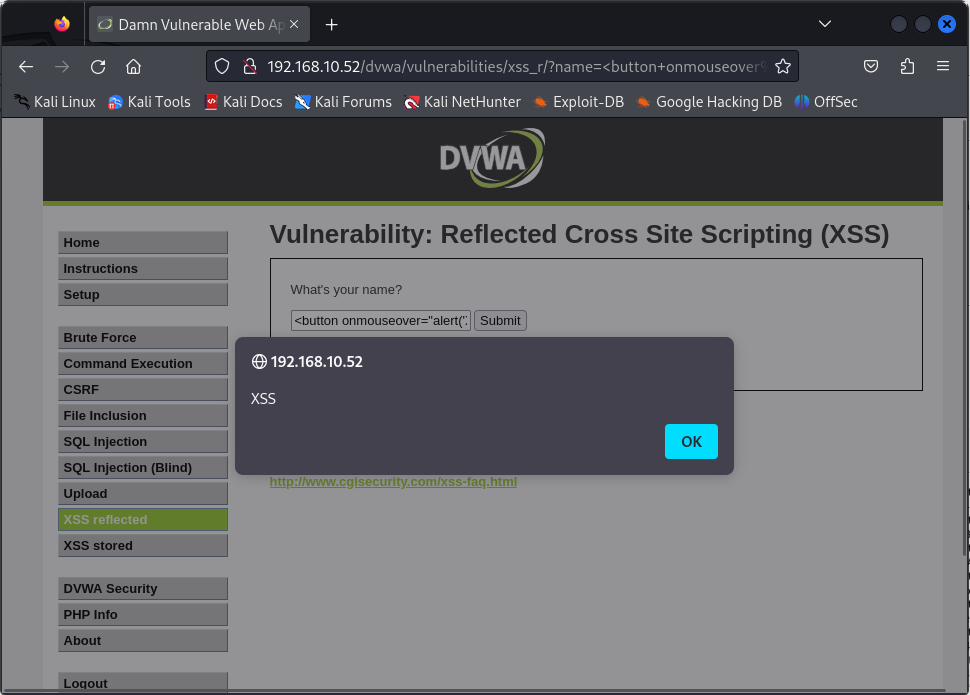Dismiss the XSS alert with OK
The height and width of the screenshot is (695, 970).
pos(691,441)
